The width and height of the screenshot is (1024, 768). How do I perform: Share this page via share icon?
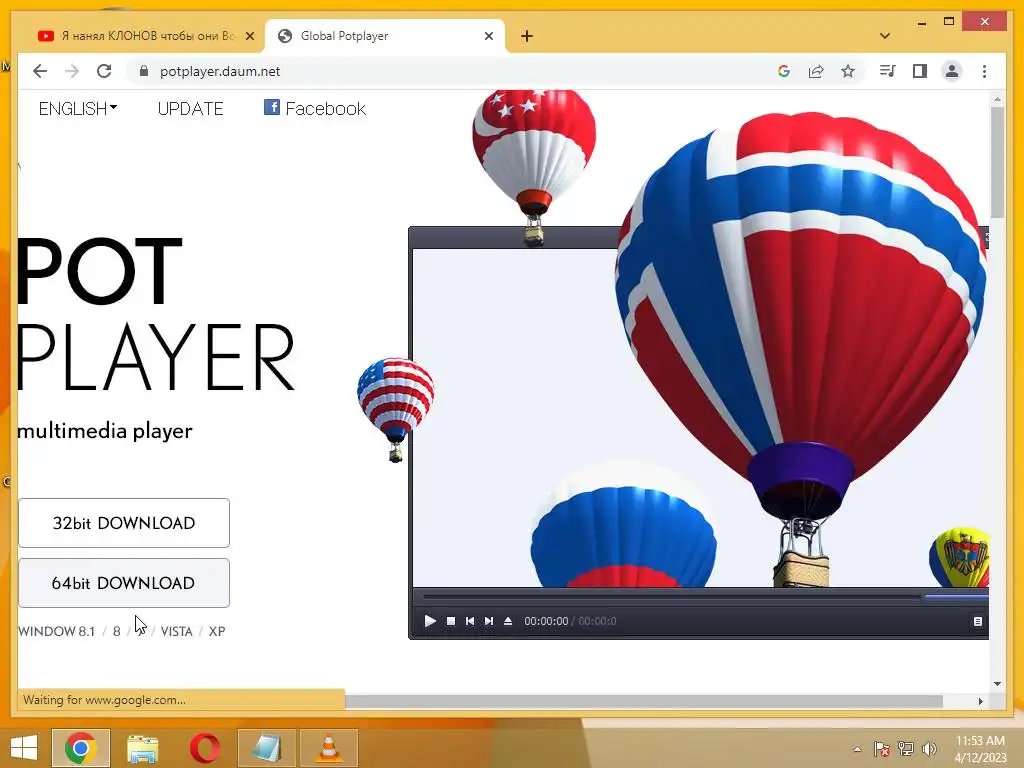point(816,71)
